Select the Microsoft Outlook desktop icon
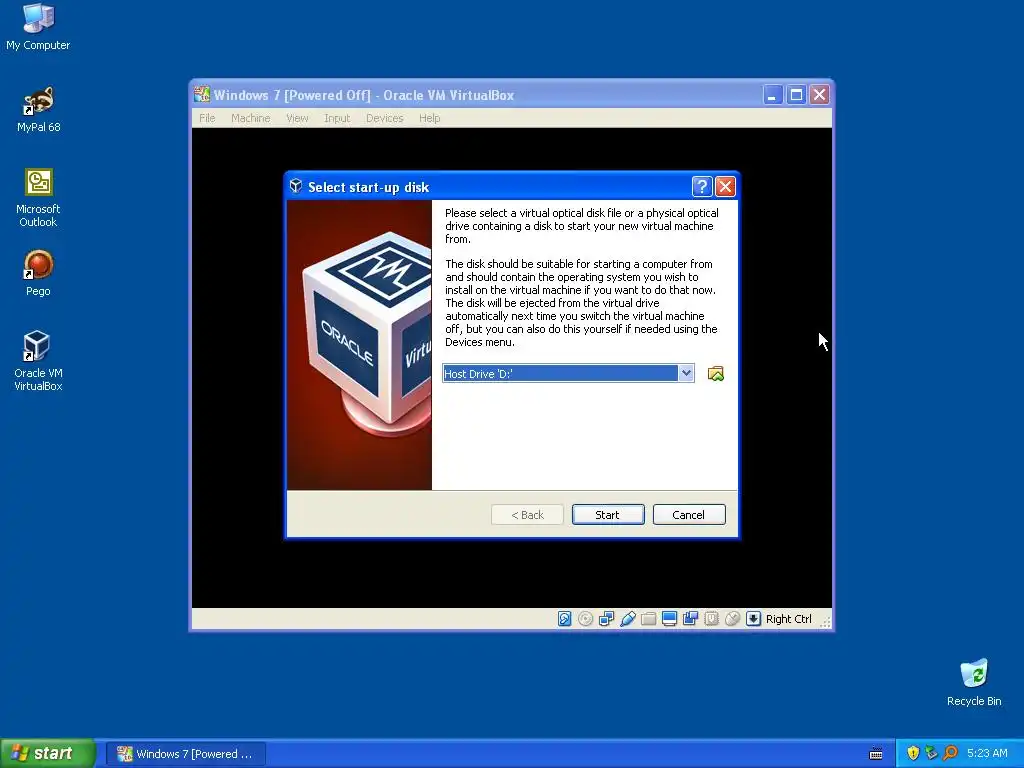The width and height of the screenshot is (1024, 768). pos(38,198)
